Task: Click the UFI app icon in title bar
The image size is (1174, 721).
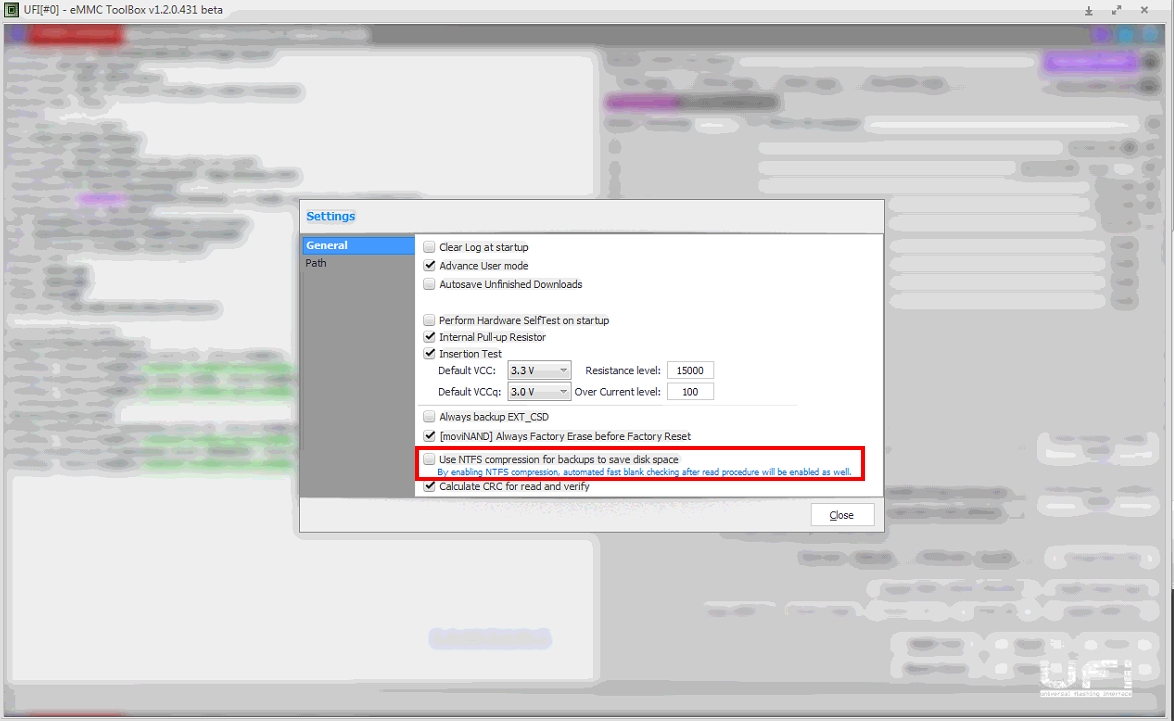Action: pos(11,10)
